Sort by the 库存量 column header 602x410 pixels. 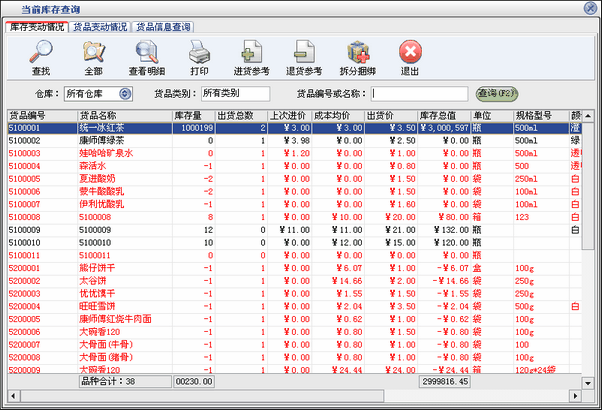pyautogui.click(x=191, y=116)
